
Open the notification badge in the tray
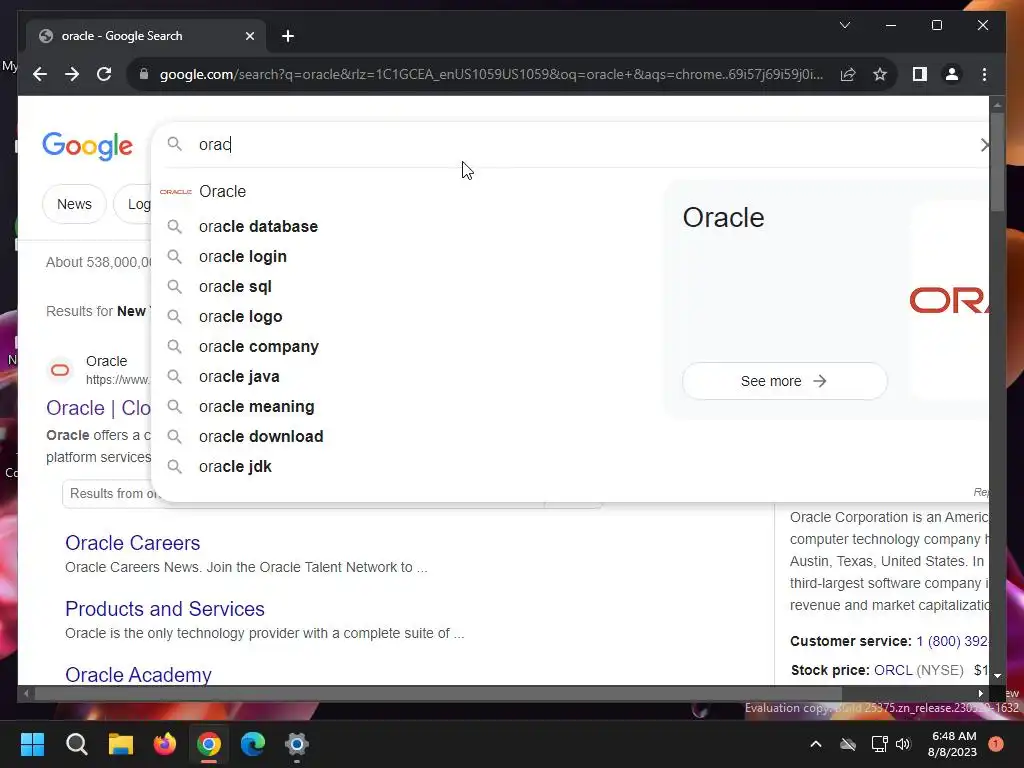tap(995, 743)
